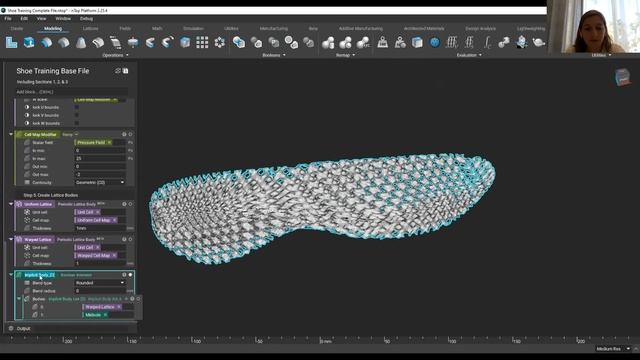This screenshot has height=360, width=640.
Task: Toggle the lock W bounds checkbox
Action: coord(77,123)
